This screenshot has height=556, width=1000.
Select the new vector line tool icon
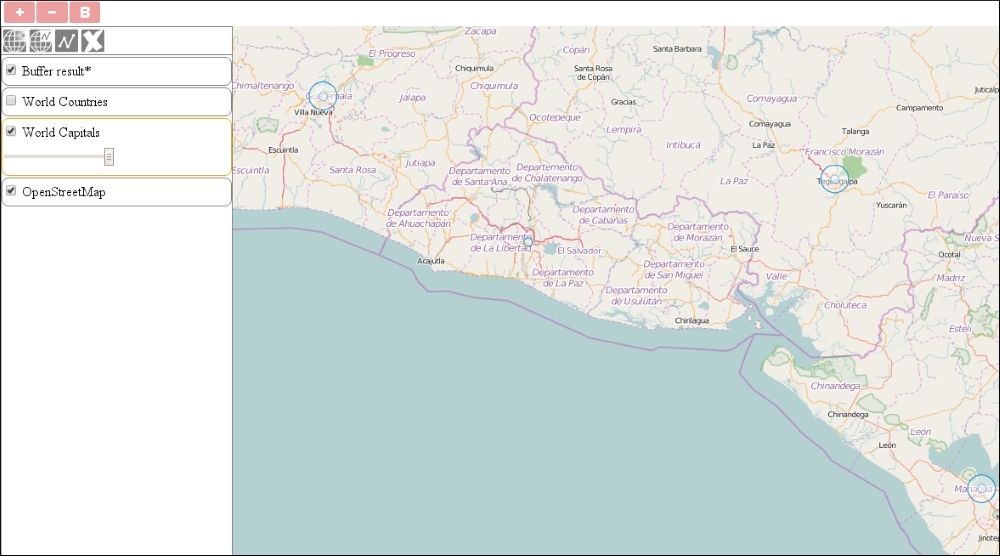[67, 41]
